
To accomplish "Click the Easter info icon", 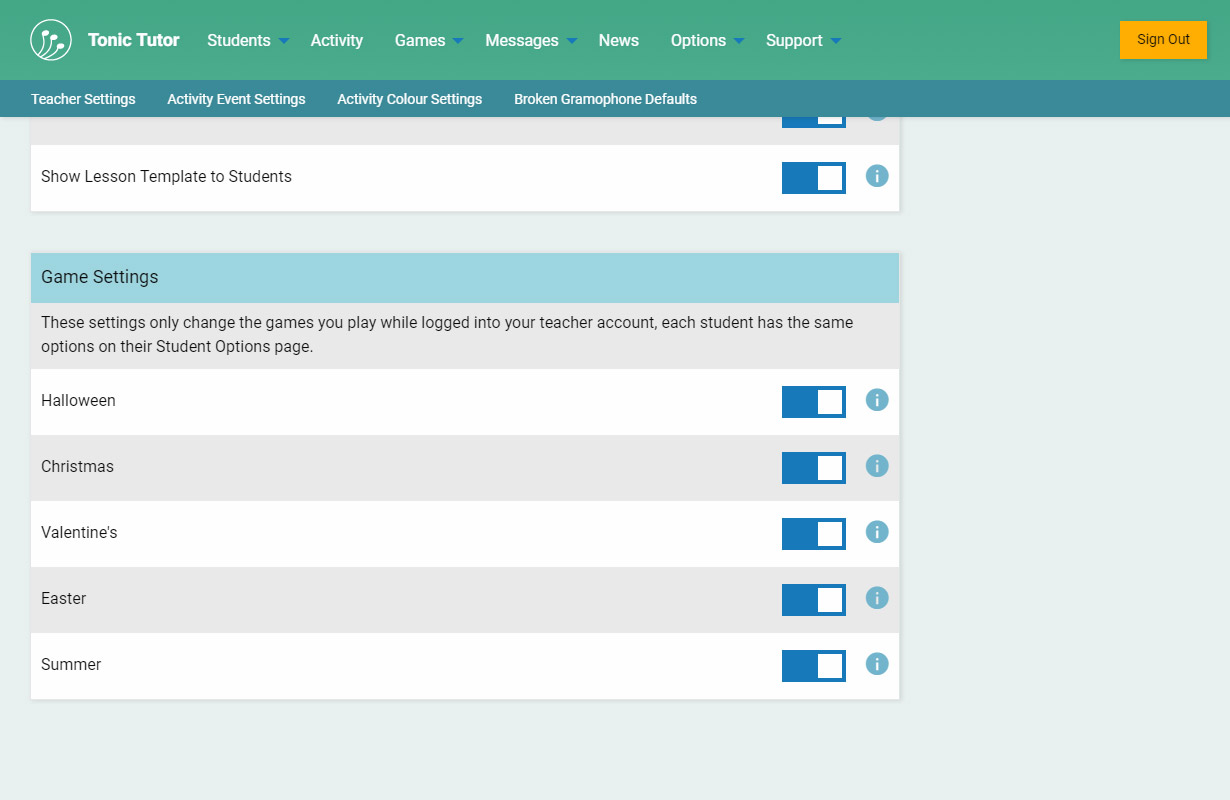I will (x=877, y=598).
